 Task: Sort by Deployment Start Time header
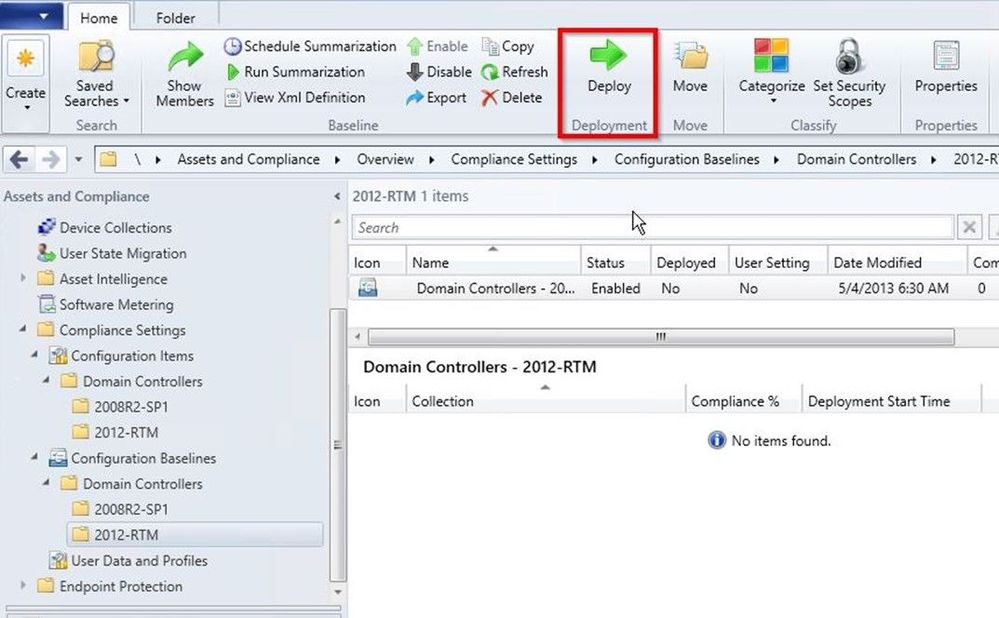click(891, 401)
